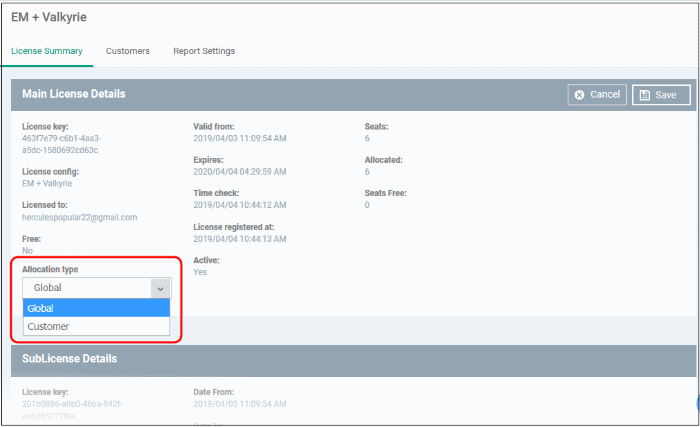
Task: Click the License config value EM + Valkyrie
Action: pos(47,184)
